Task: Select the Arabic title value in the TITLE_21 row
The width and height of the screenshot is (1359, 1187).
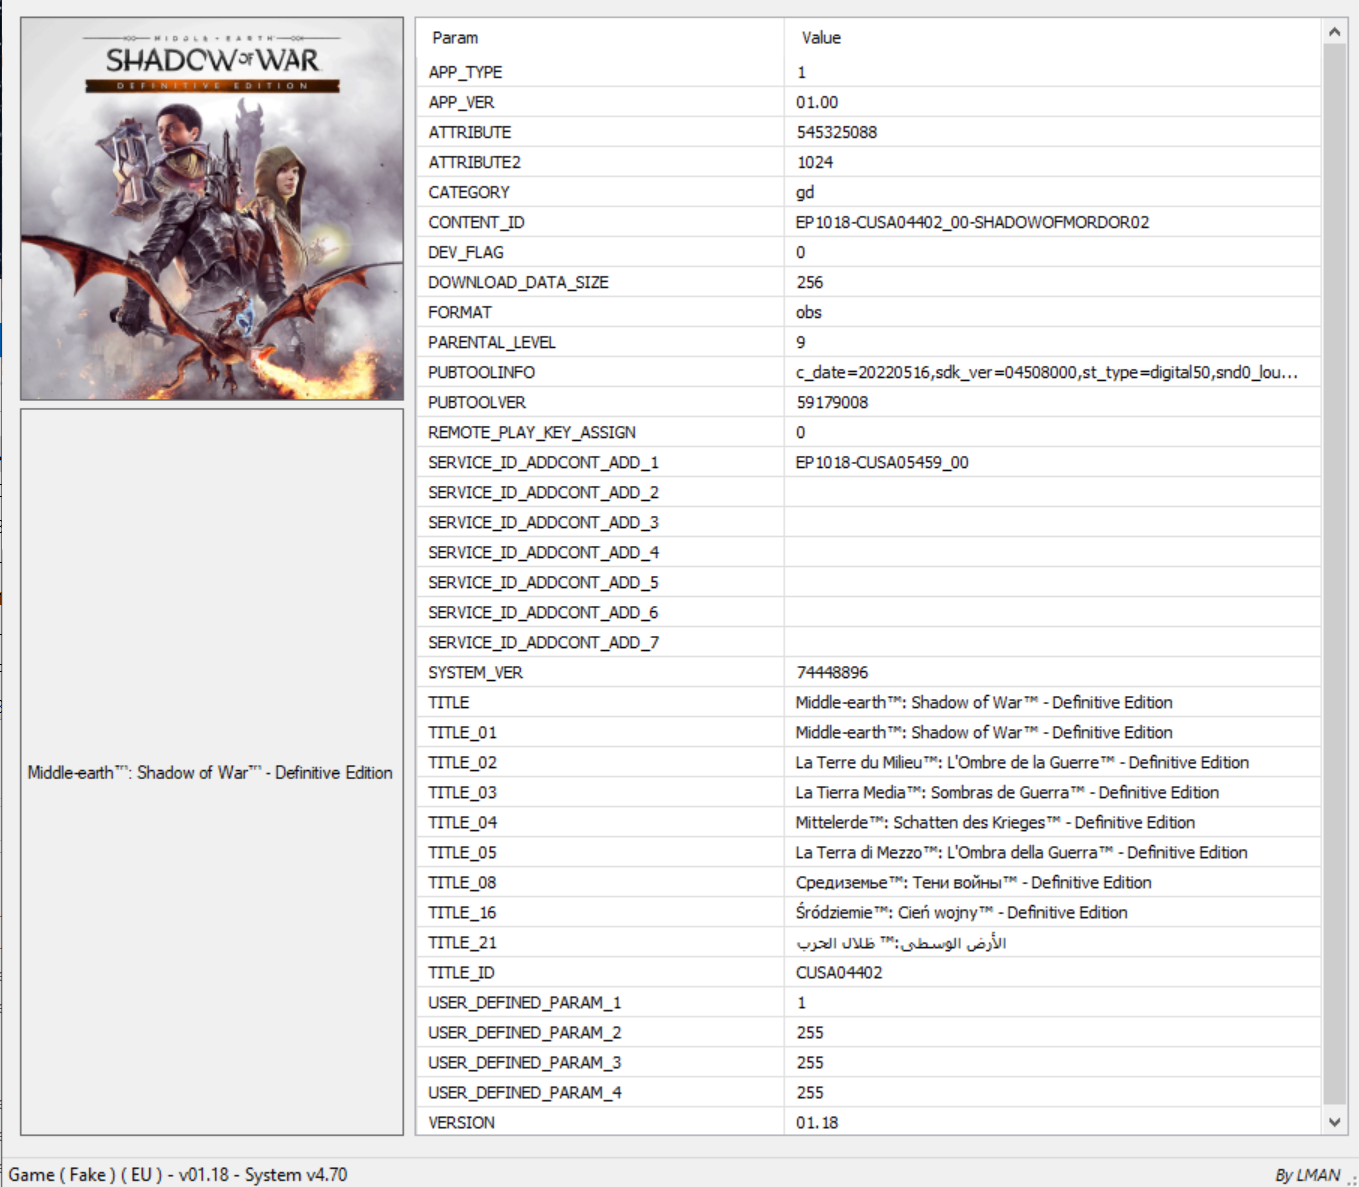Action: tap(901, 942)
